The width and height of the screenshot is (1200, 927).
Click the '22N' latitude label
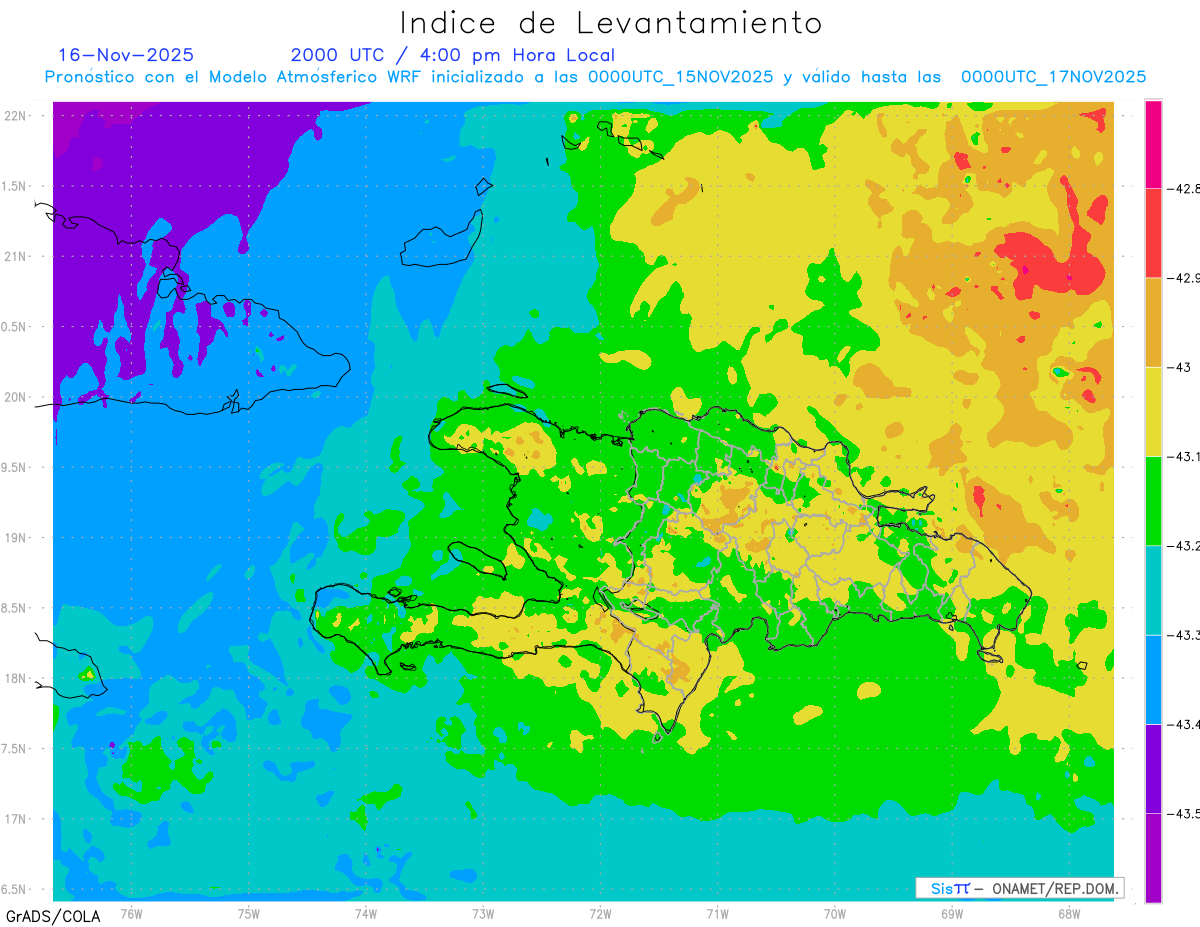(16, 116)
